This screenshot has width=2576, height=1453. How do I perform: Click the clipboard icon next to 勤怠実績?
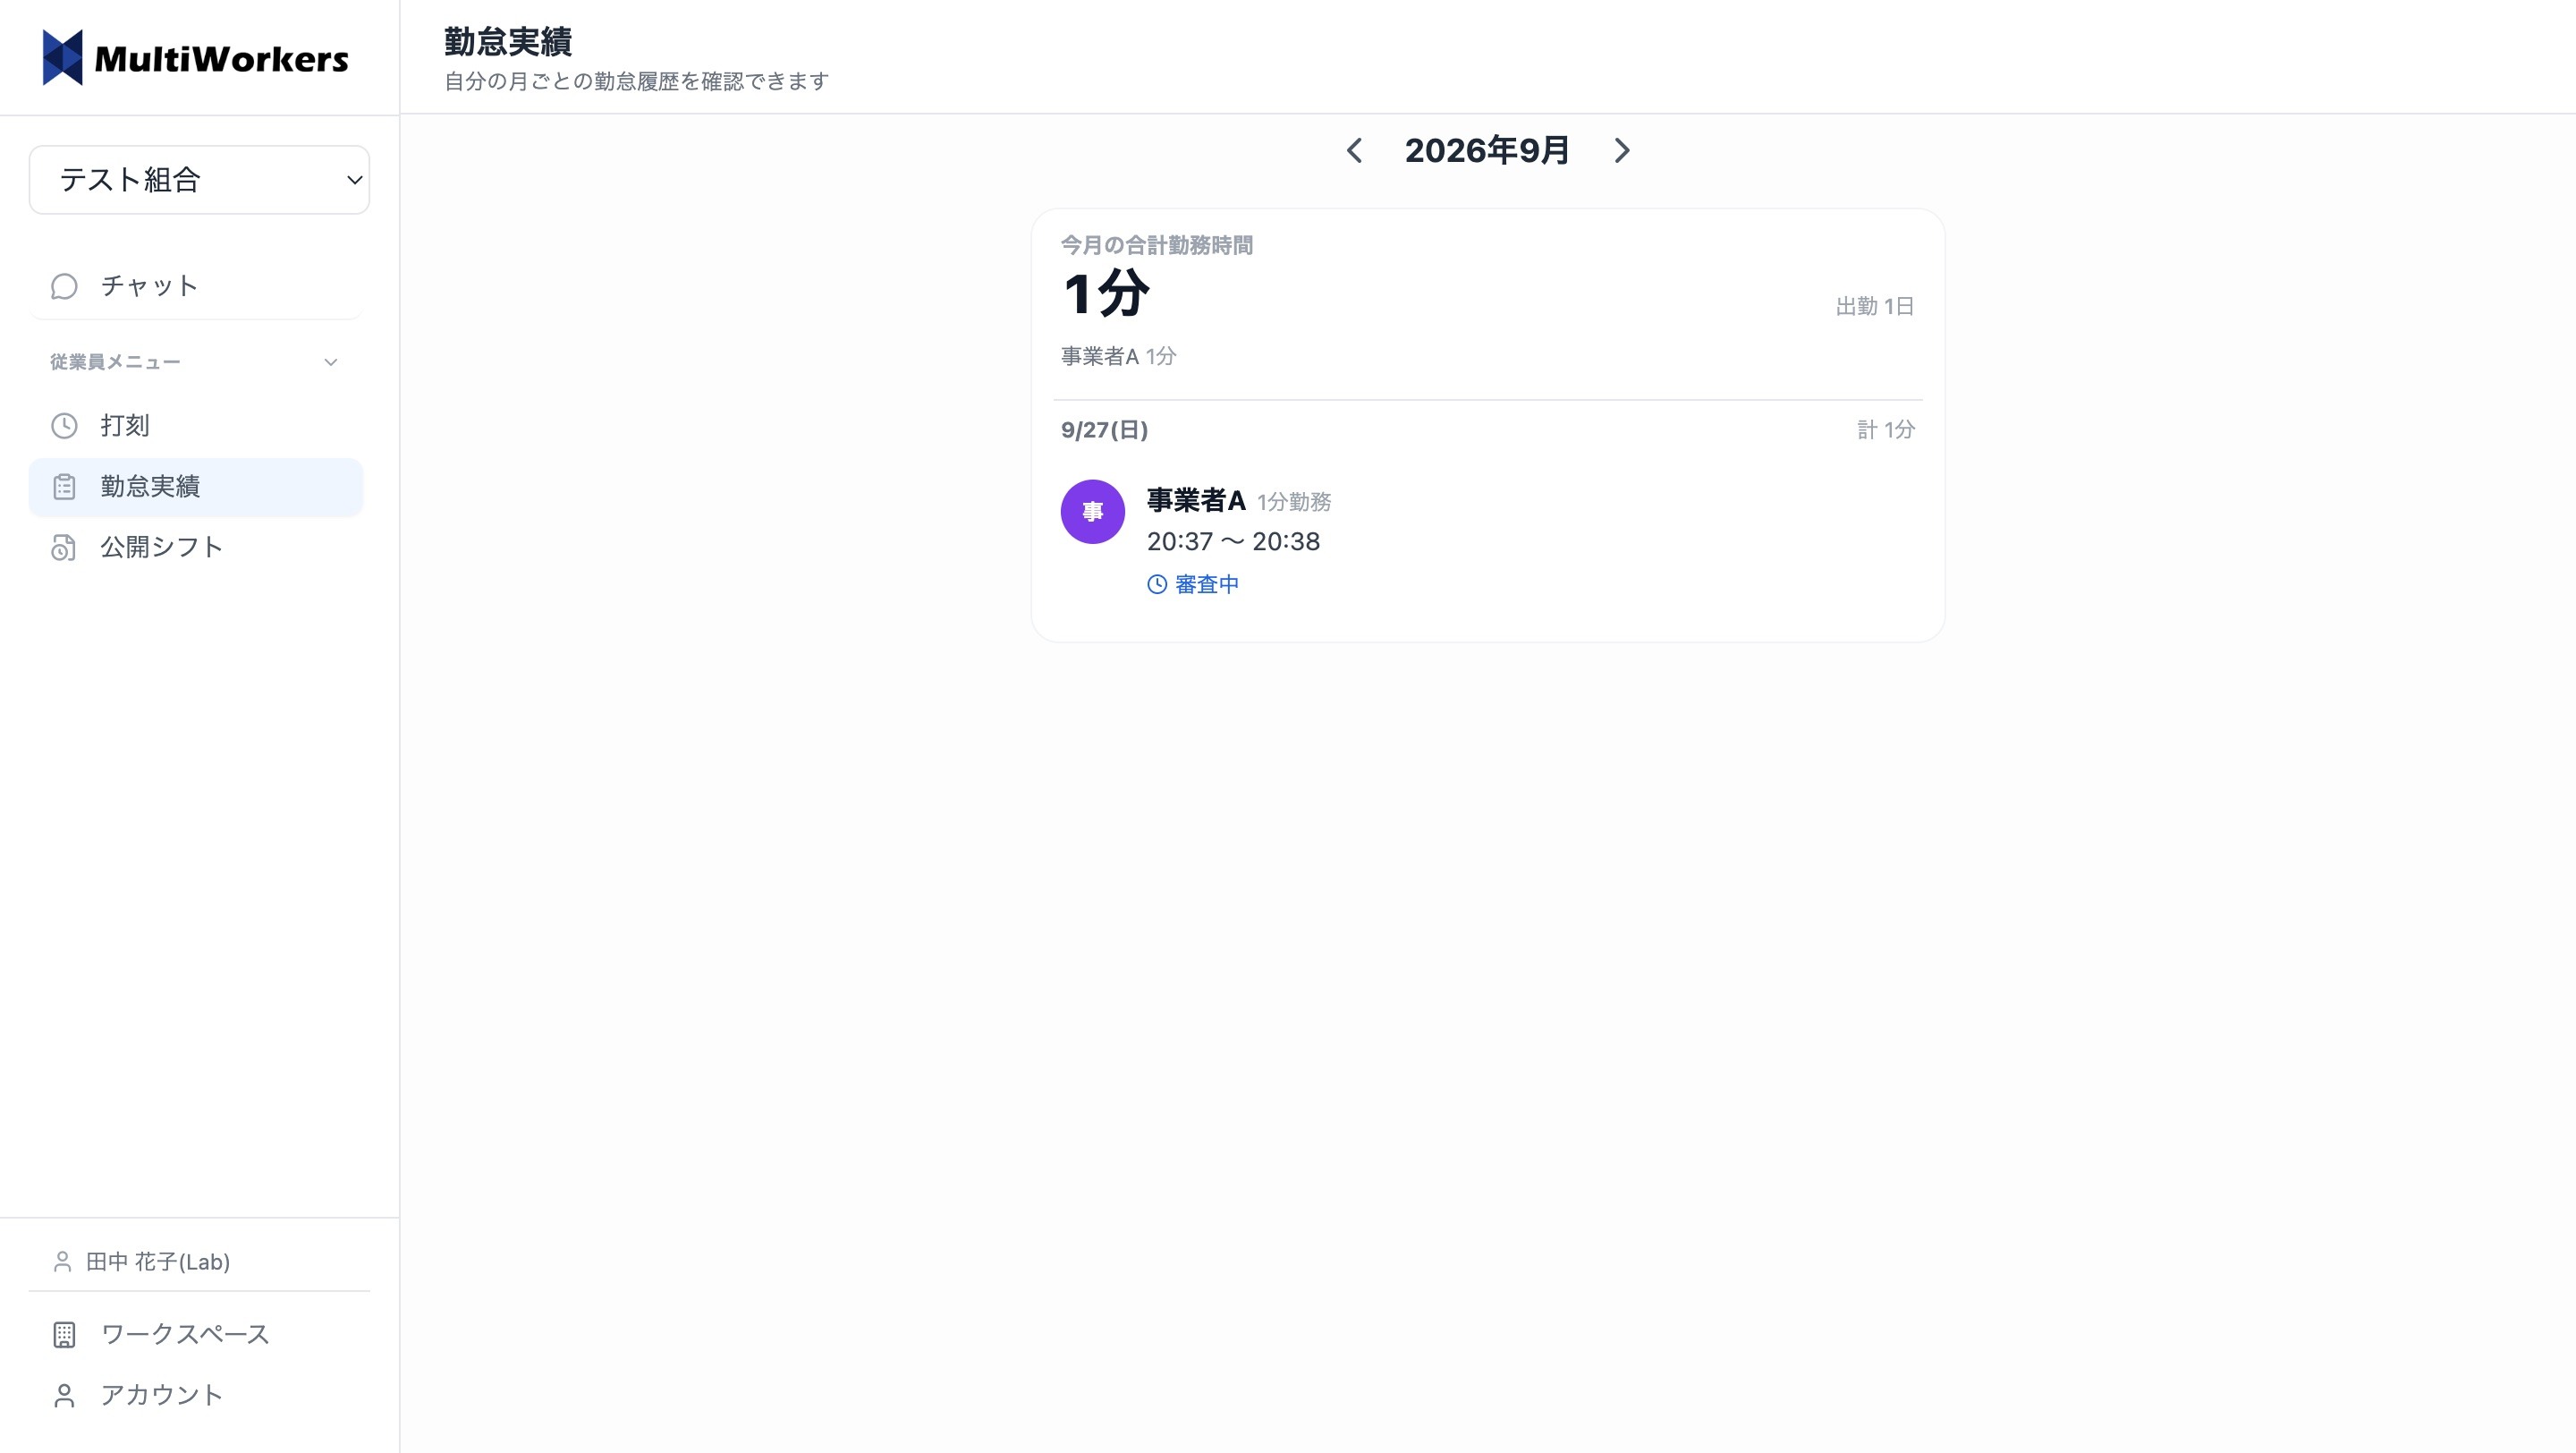64,487
